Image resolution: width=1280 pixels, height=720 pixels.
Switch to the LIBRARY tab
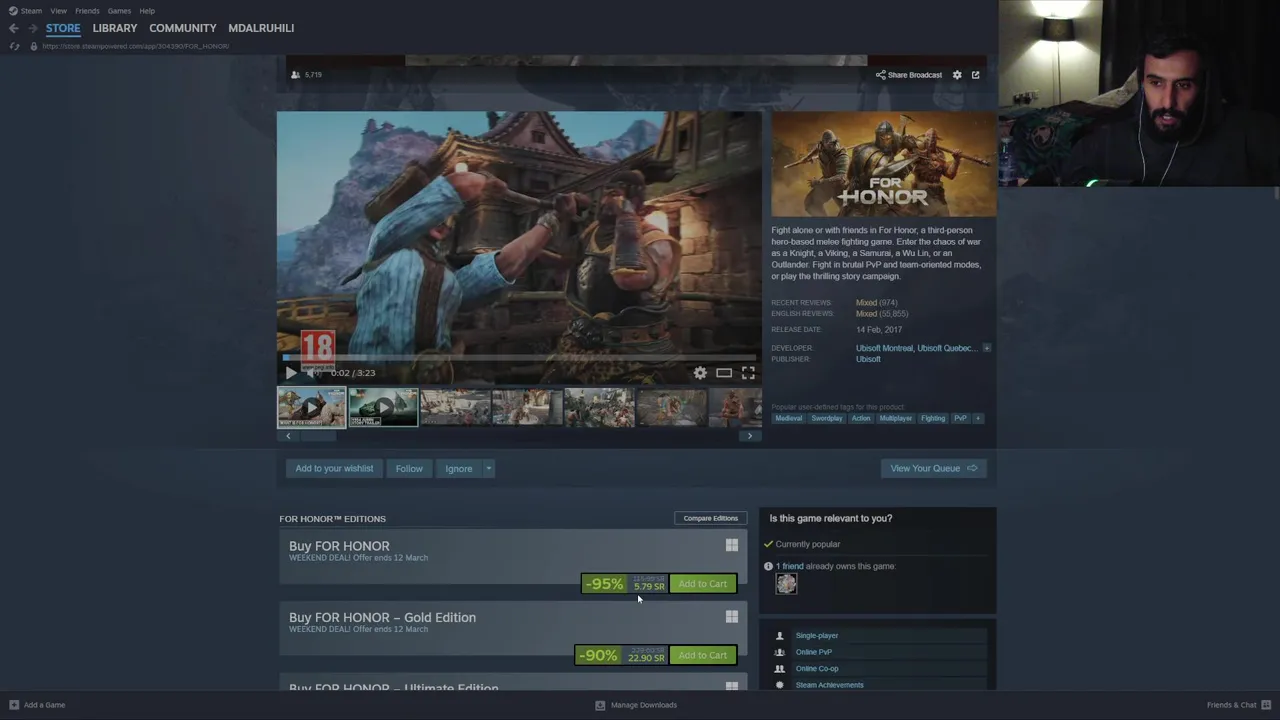(115, 28)
